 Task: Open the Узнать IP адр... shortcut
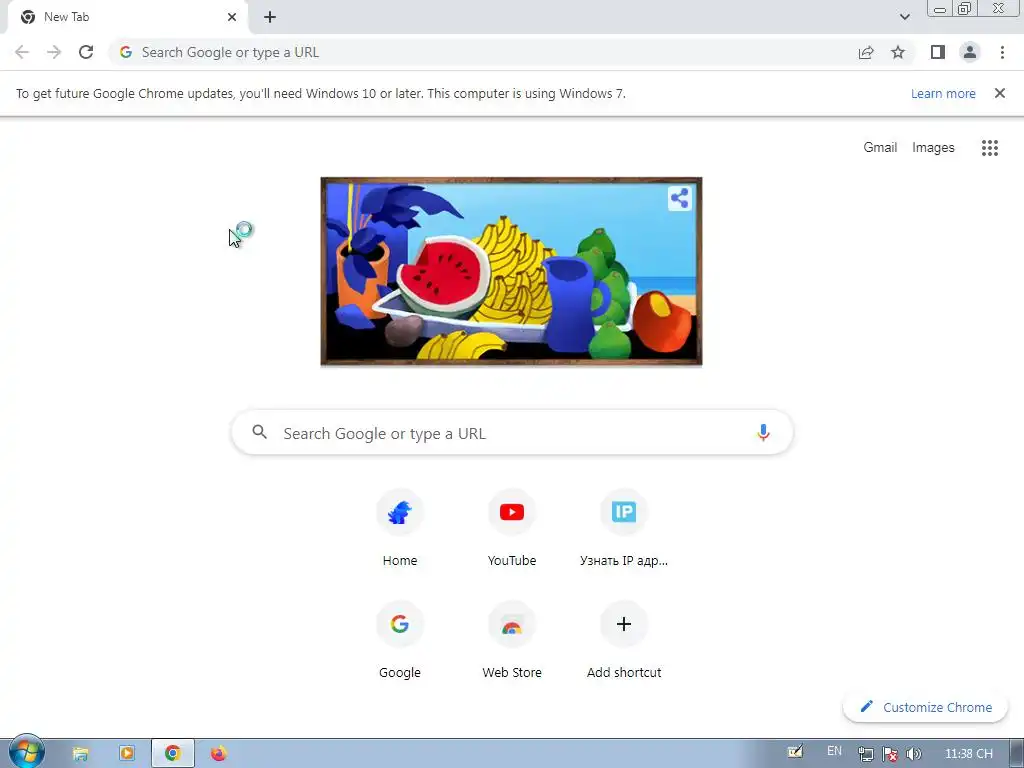coord(624,528)
